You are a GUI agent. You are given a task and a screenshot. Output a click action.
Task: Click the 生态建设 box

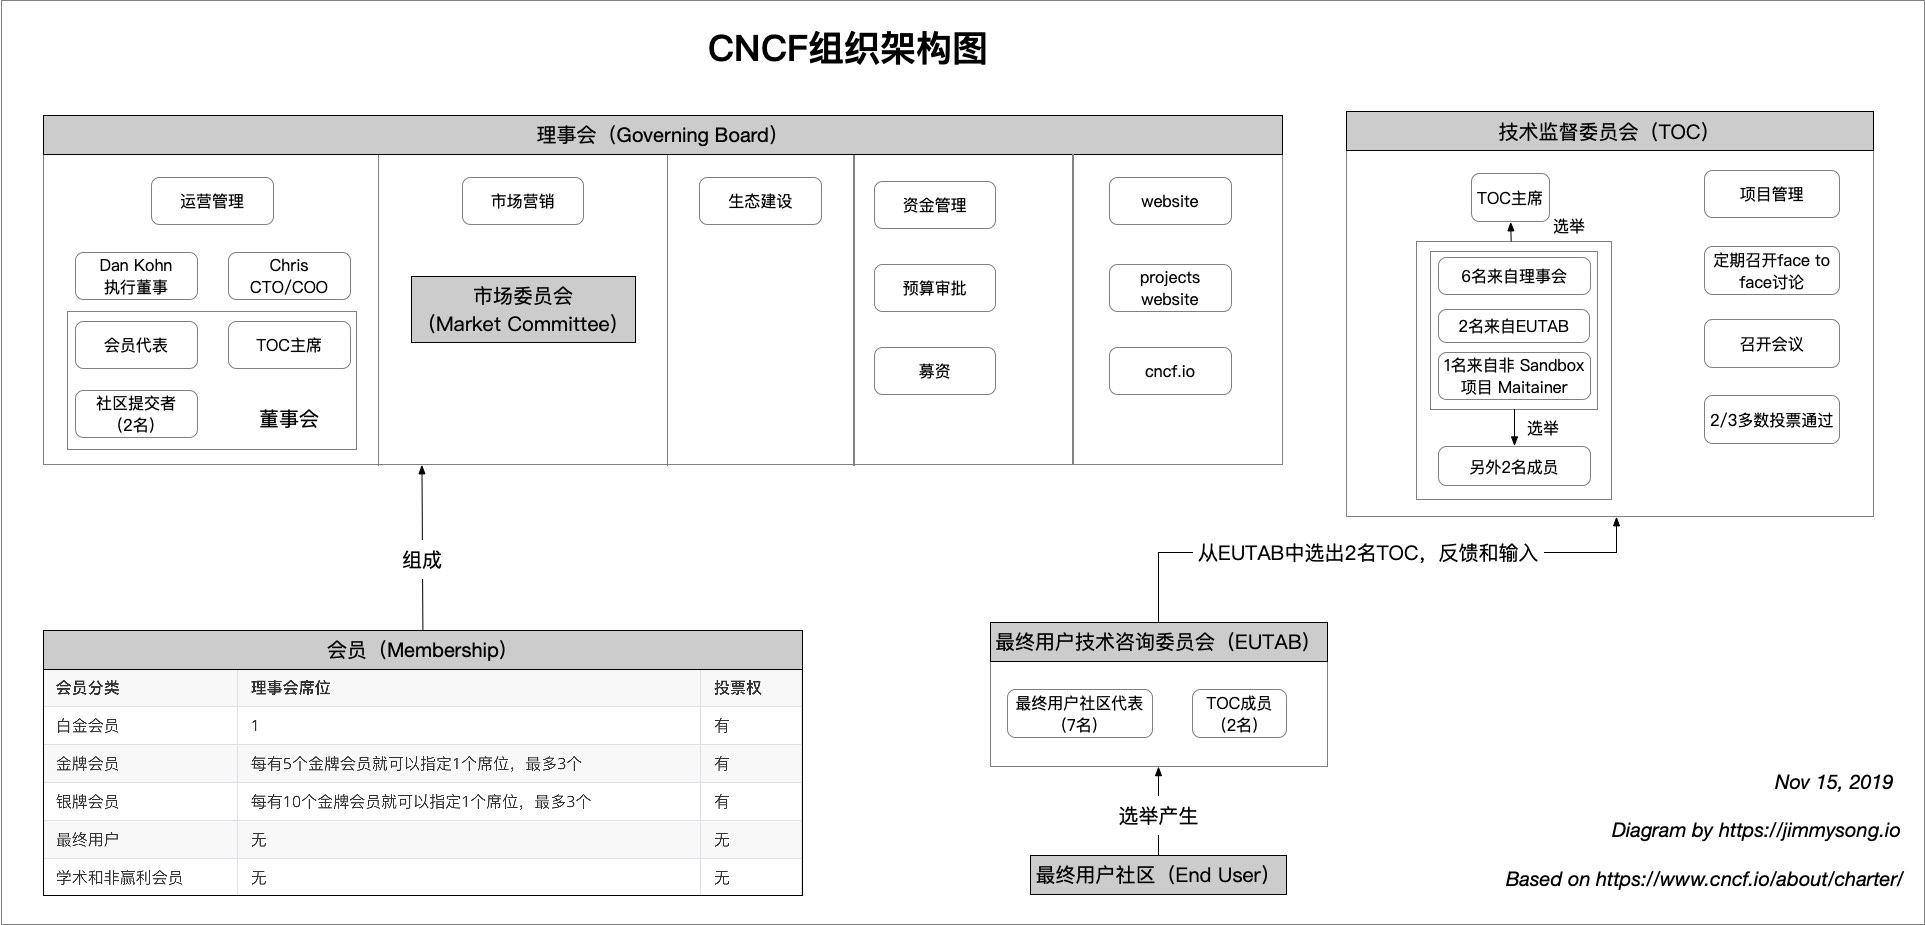coord(760,201)
